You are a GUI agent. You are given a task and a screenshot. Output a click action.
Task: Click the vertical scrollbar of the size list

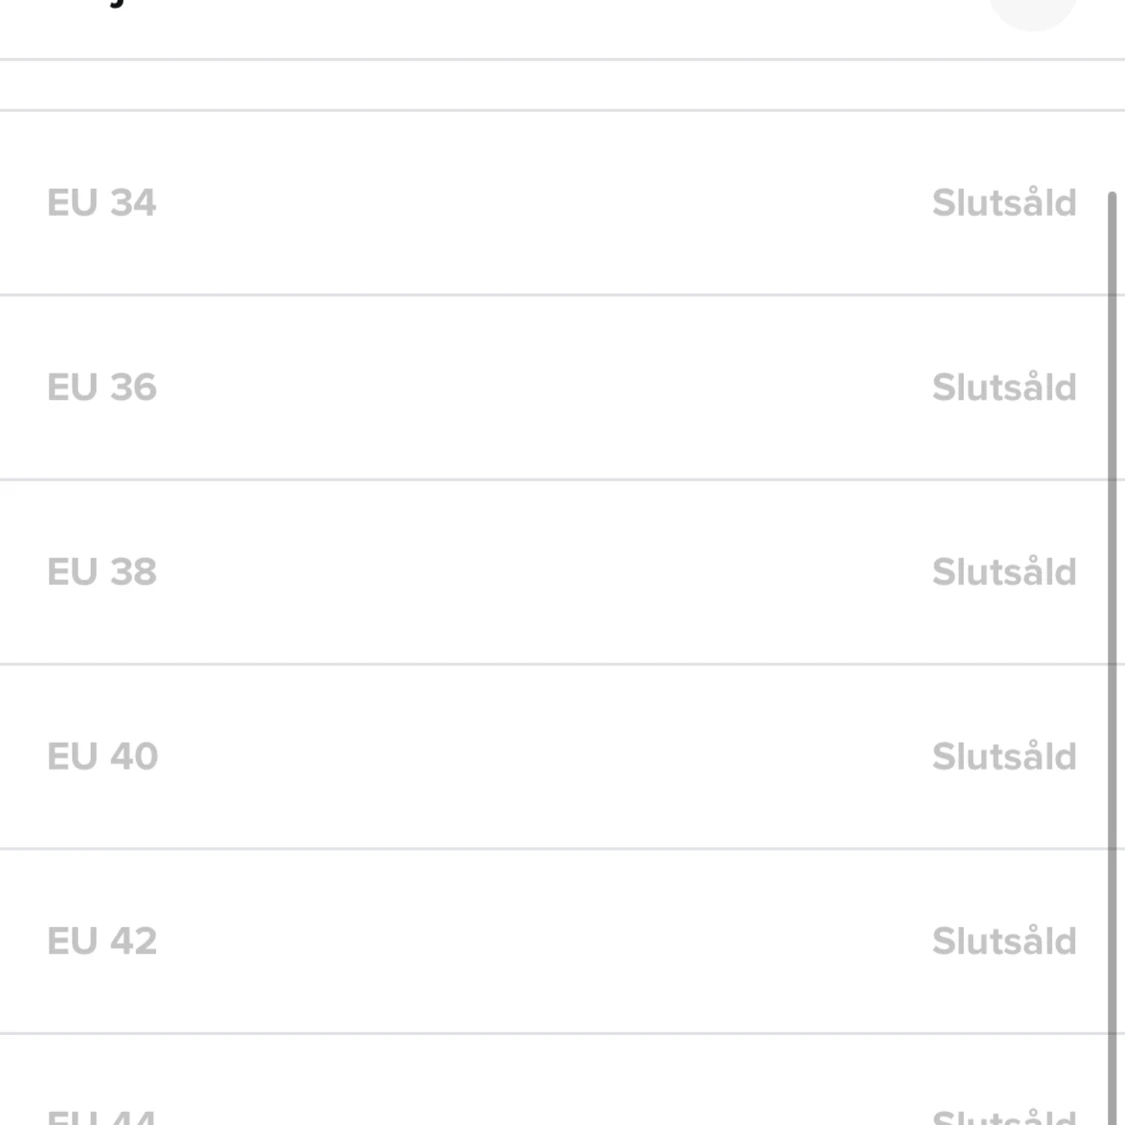click(x=1112, y=650)
